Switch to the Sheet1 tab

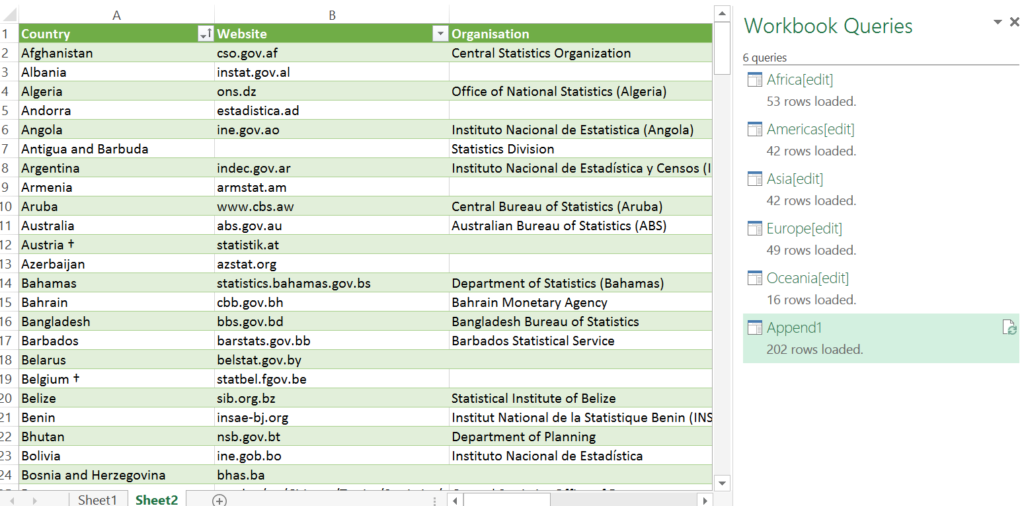pyautogui.click(x=97, y=499)
